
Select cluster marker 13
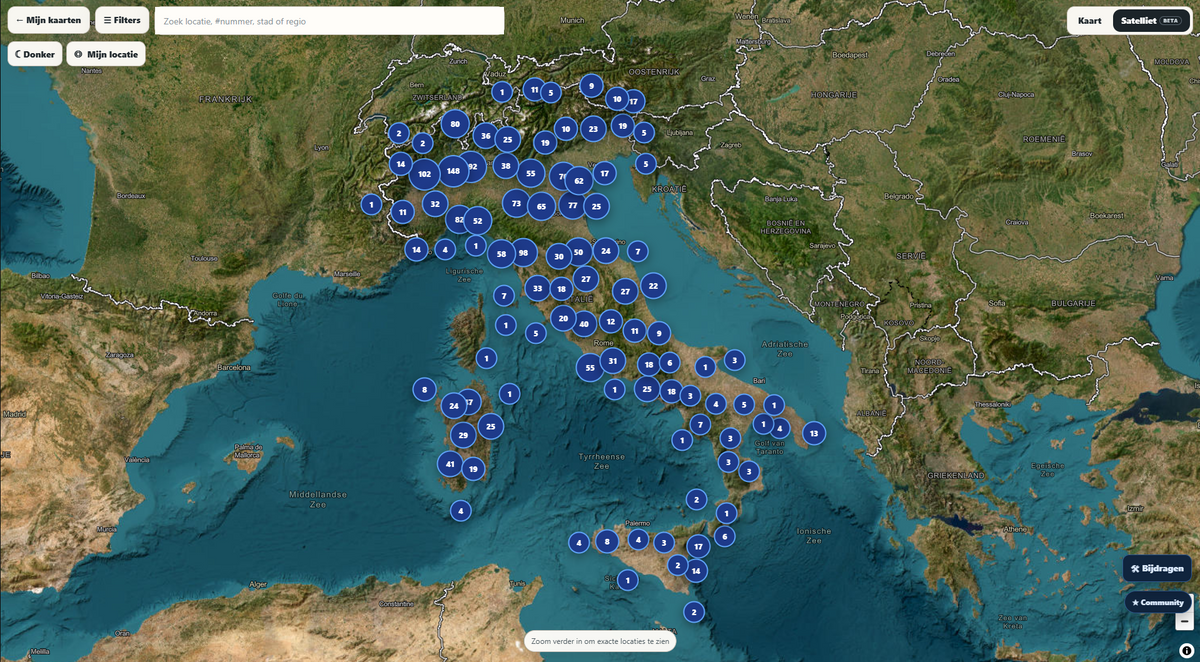coord(814,433)
